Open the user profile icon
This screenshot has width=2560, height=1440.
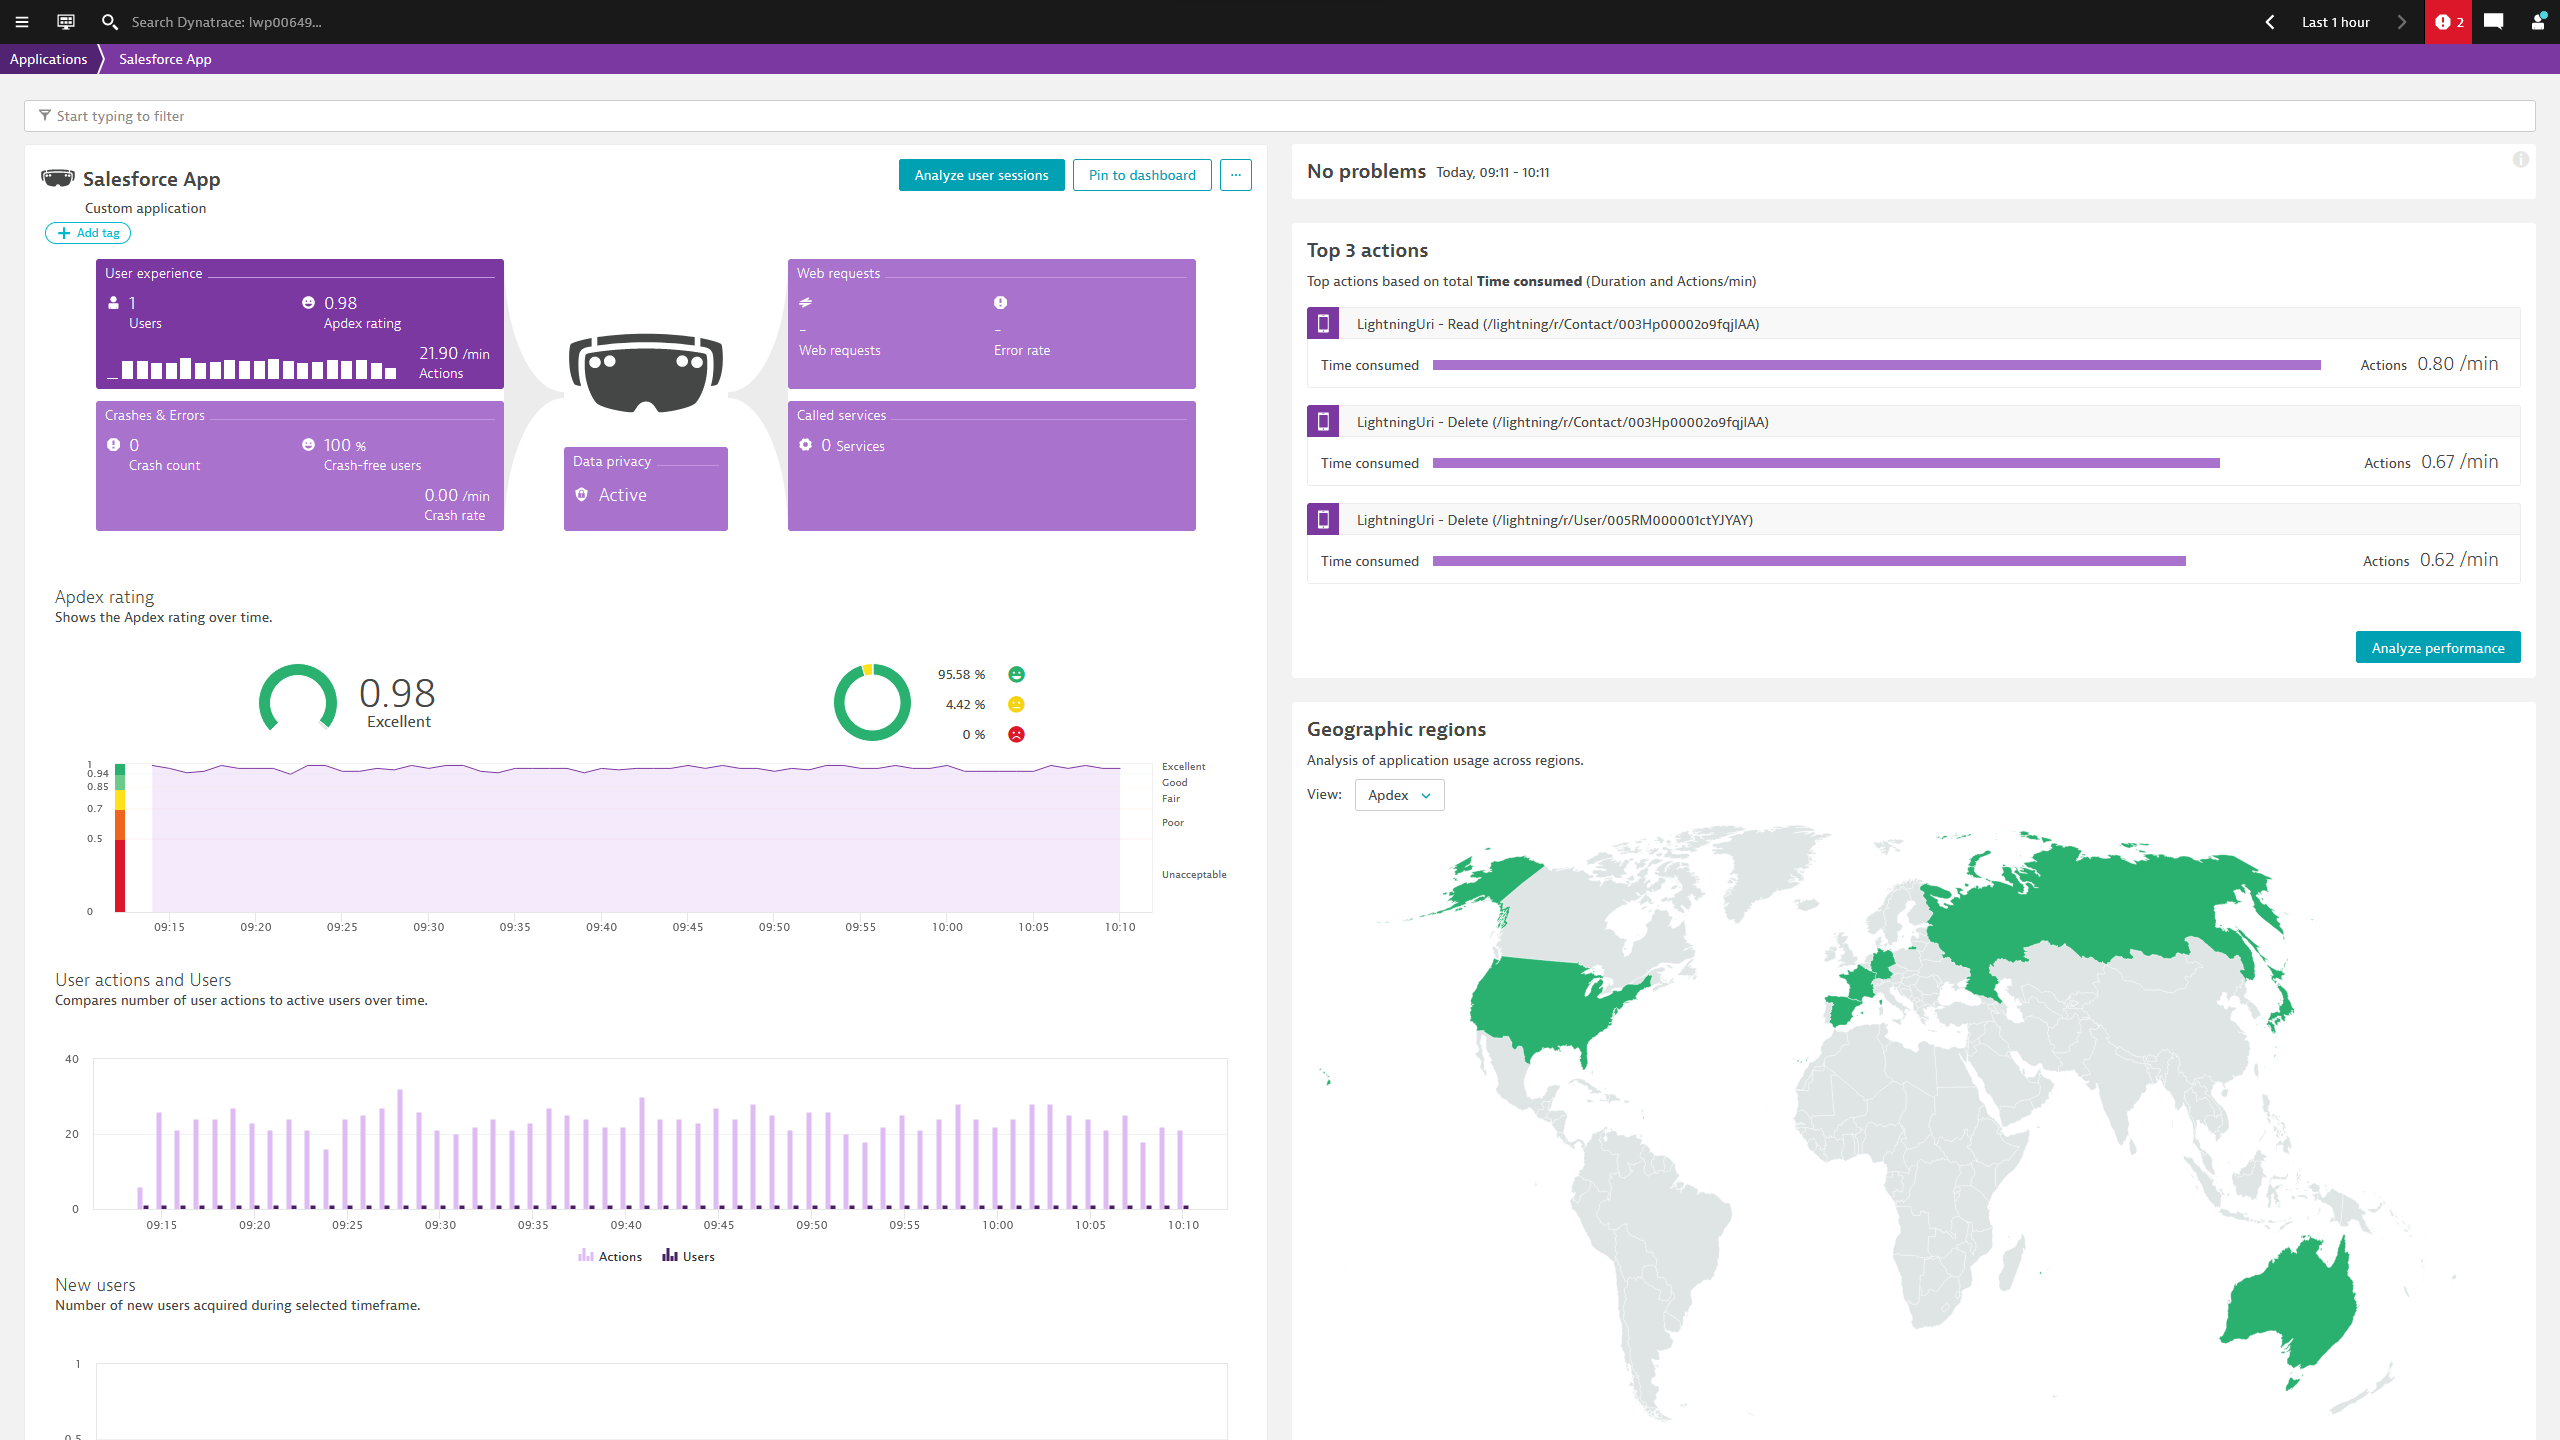(x=2538, y=22)
